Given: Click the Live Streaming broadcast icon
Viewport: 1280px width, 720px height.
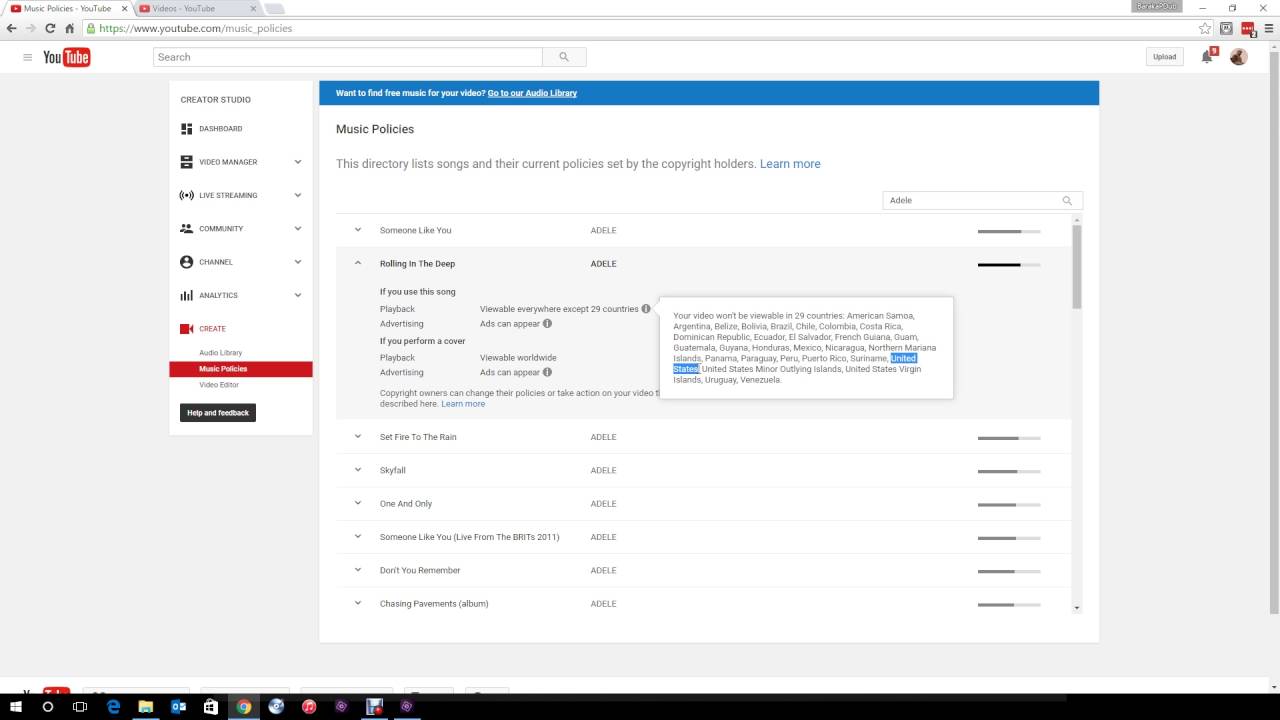Looking at the screenshot, I should [x=186, y=195].
